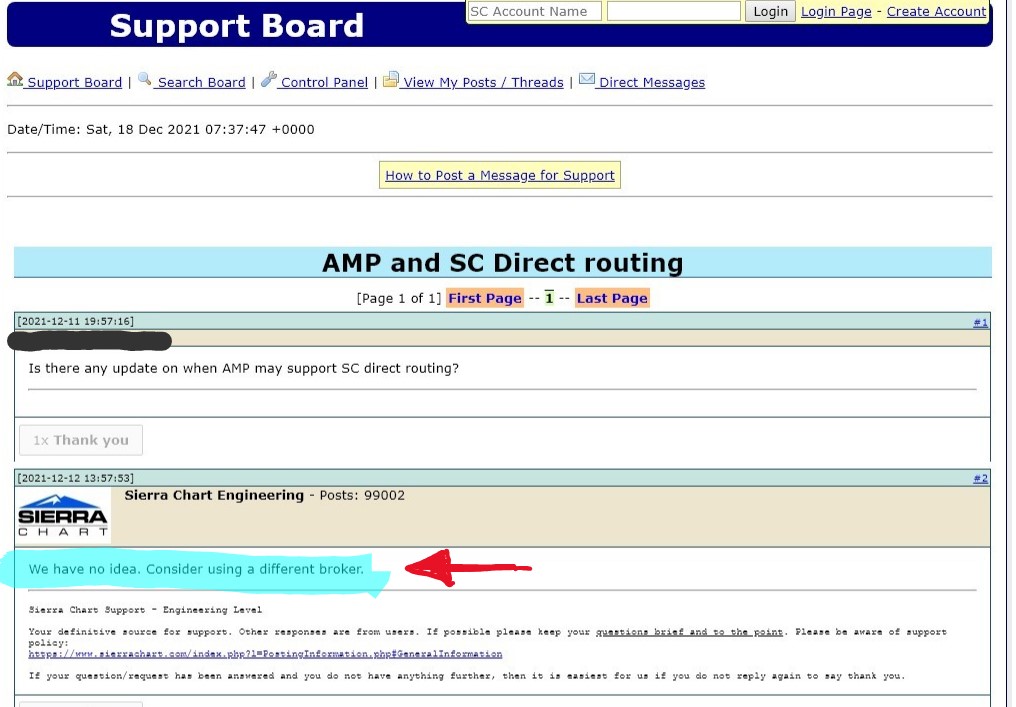Select page number 1
Image resolution: width=1016 pixels, height=707 pixels.
point(549,297)
